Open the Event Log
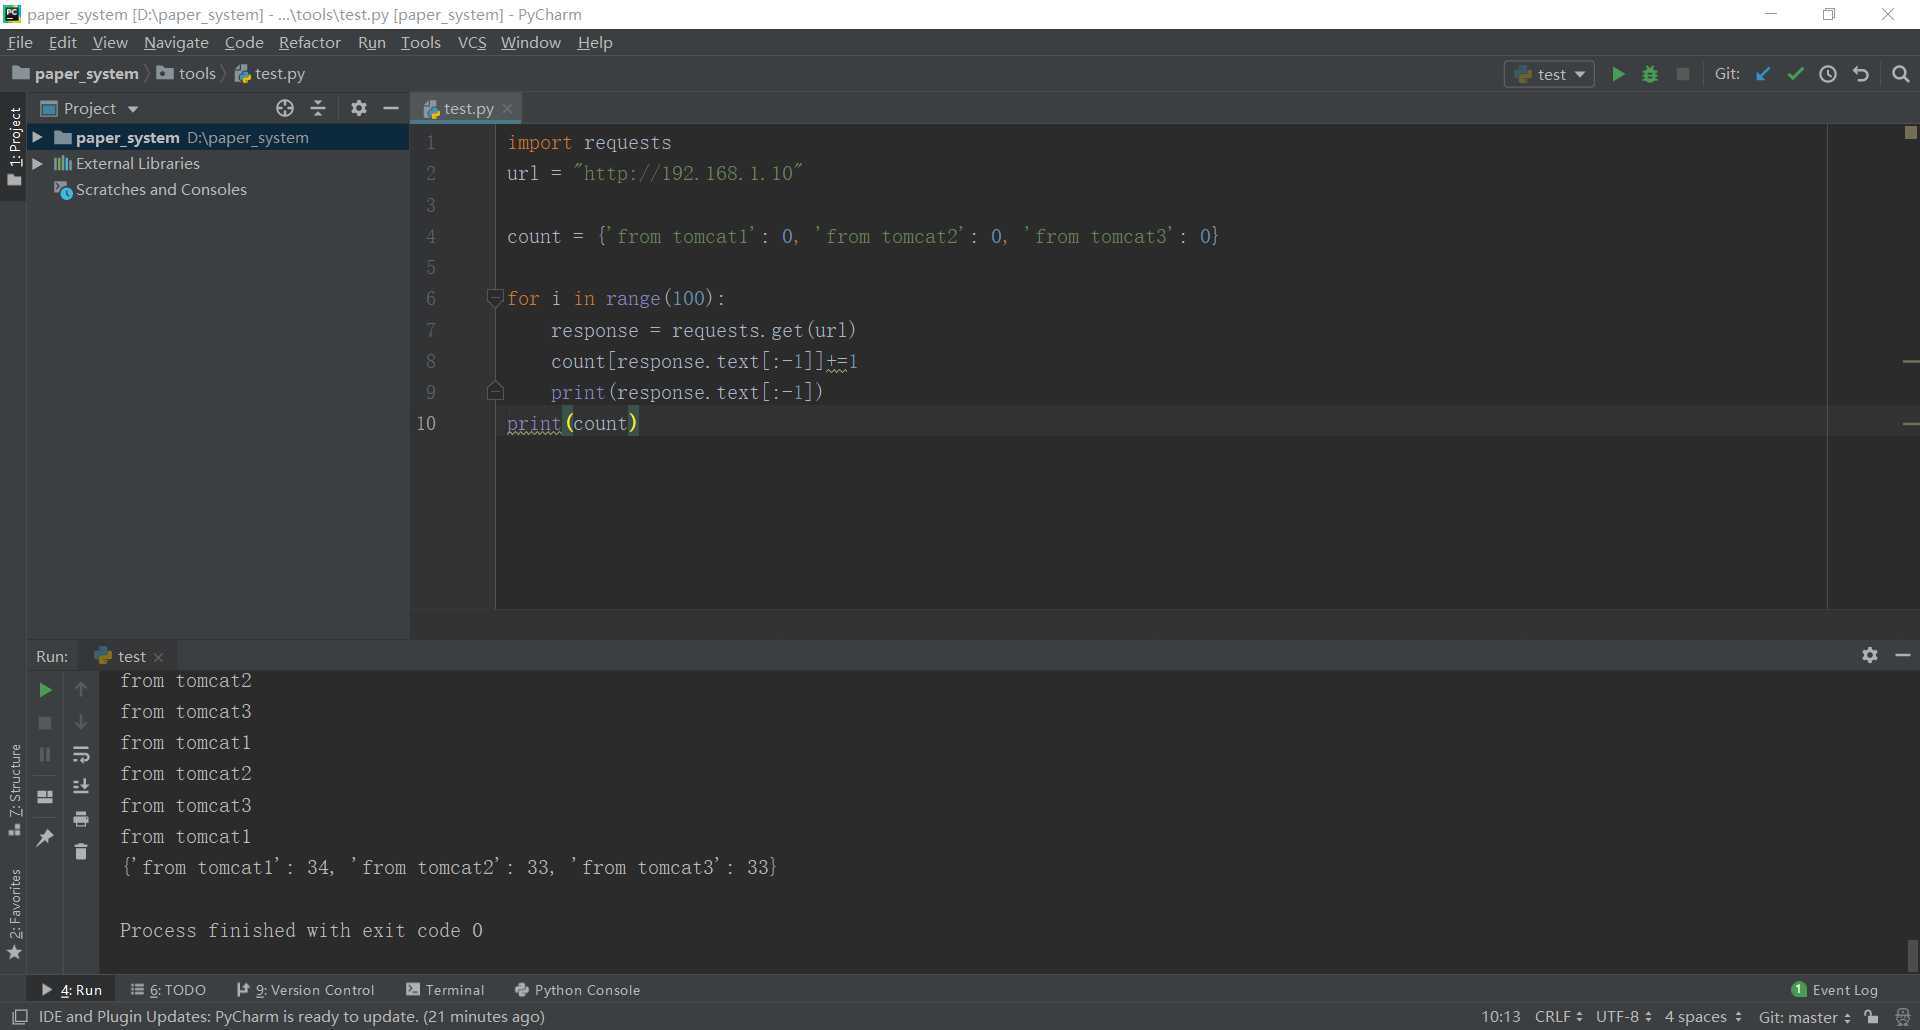Image resolution: width=1920 pixels, height=1030 pixels. (1834, 990)
